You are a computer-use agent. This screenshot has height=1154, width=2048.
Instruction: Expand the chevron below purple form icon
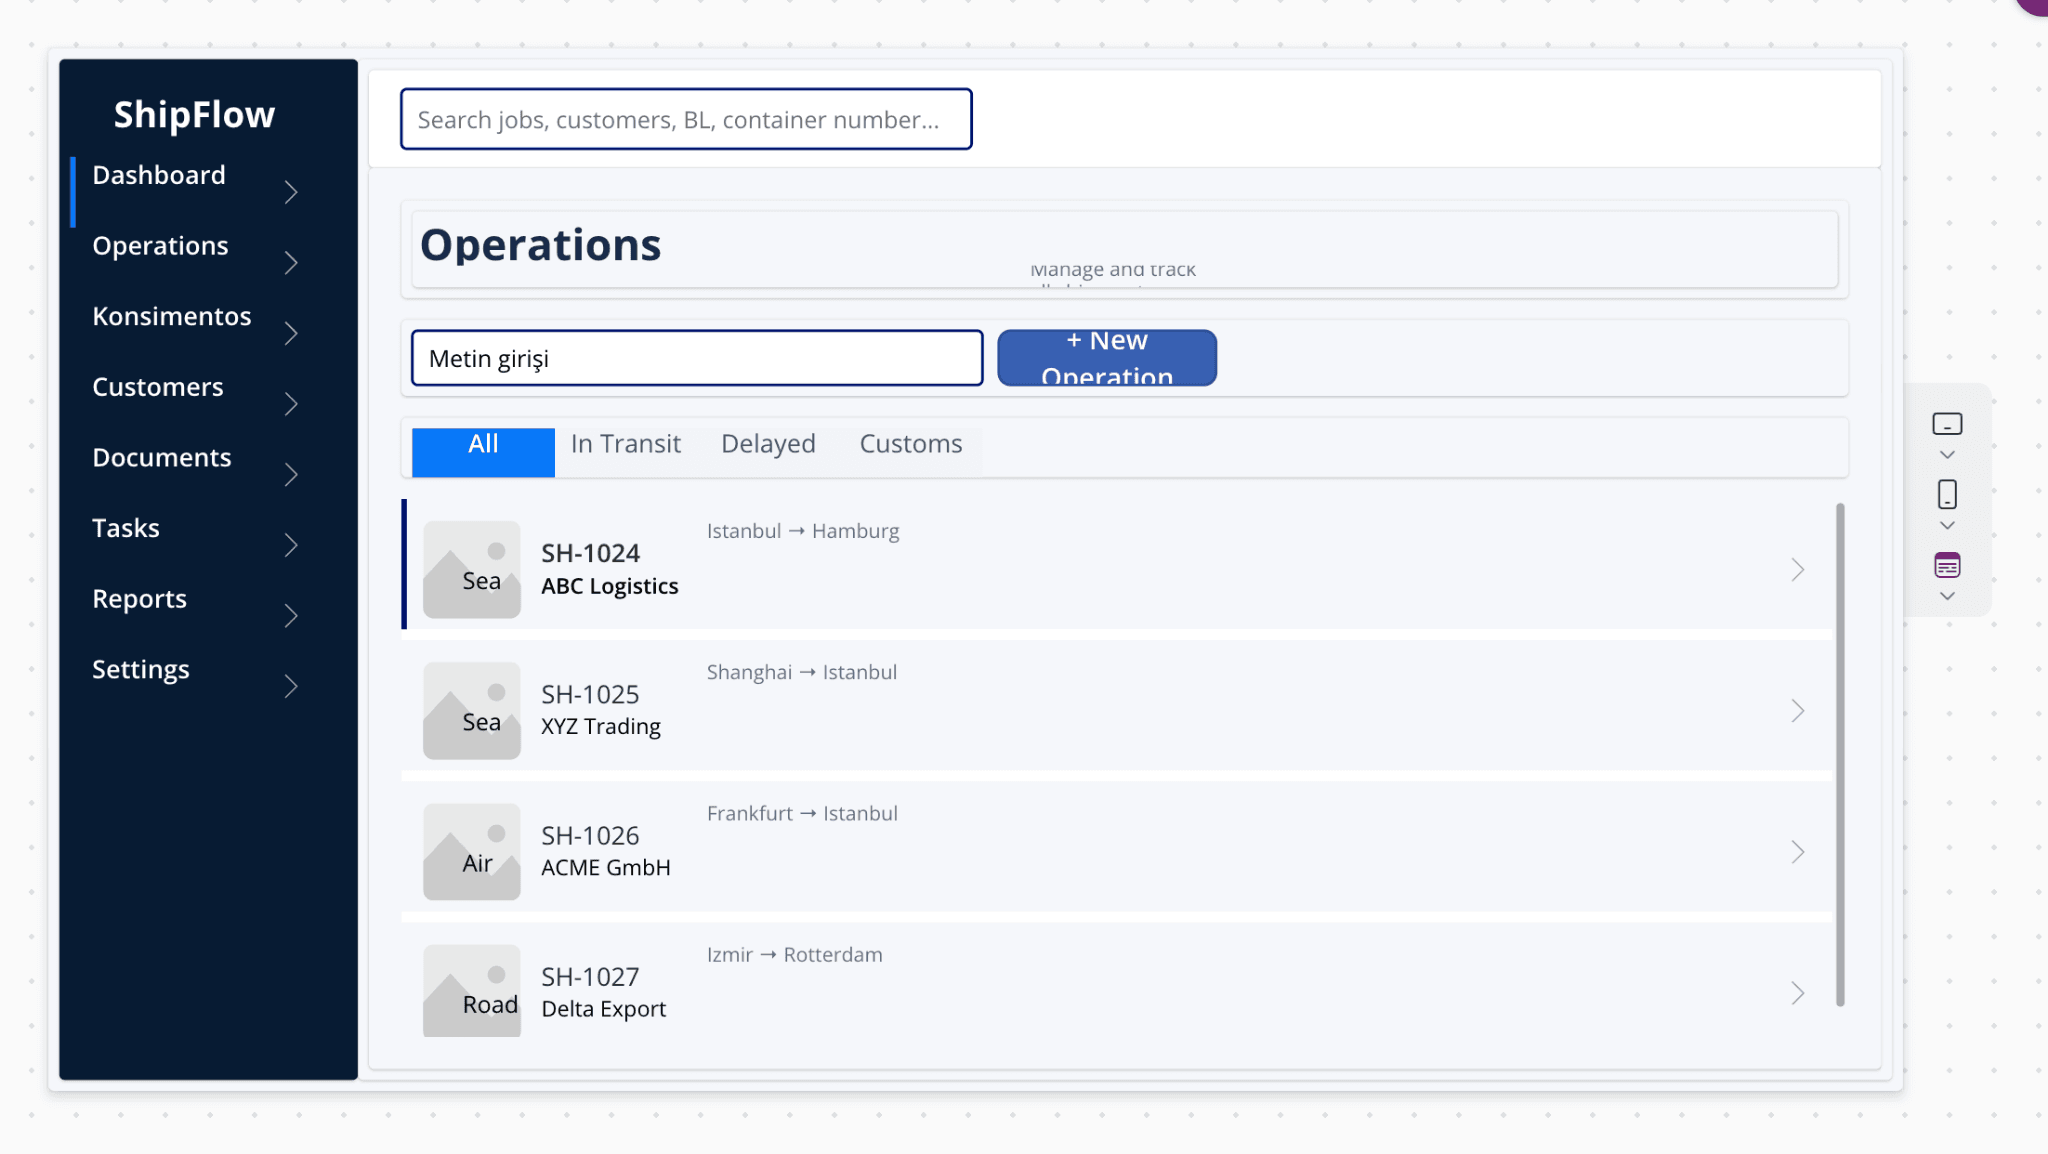1947,596
